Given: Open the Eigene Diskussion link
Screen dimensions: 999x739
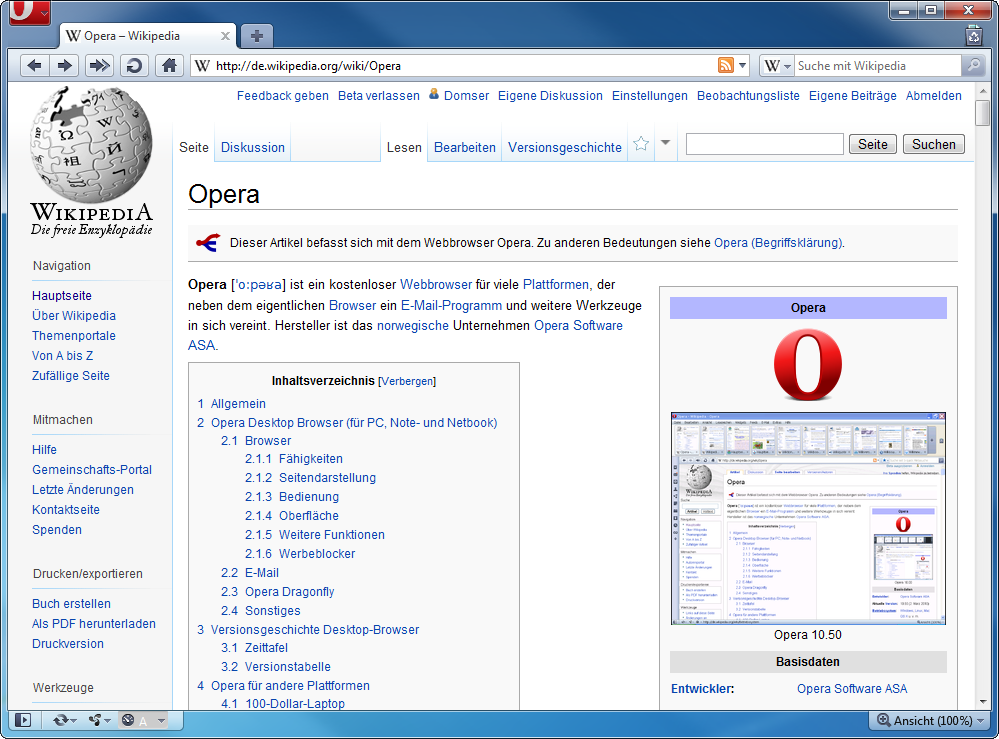Looking at the screenshot, I should (550, 96).
